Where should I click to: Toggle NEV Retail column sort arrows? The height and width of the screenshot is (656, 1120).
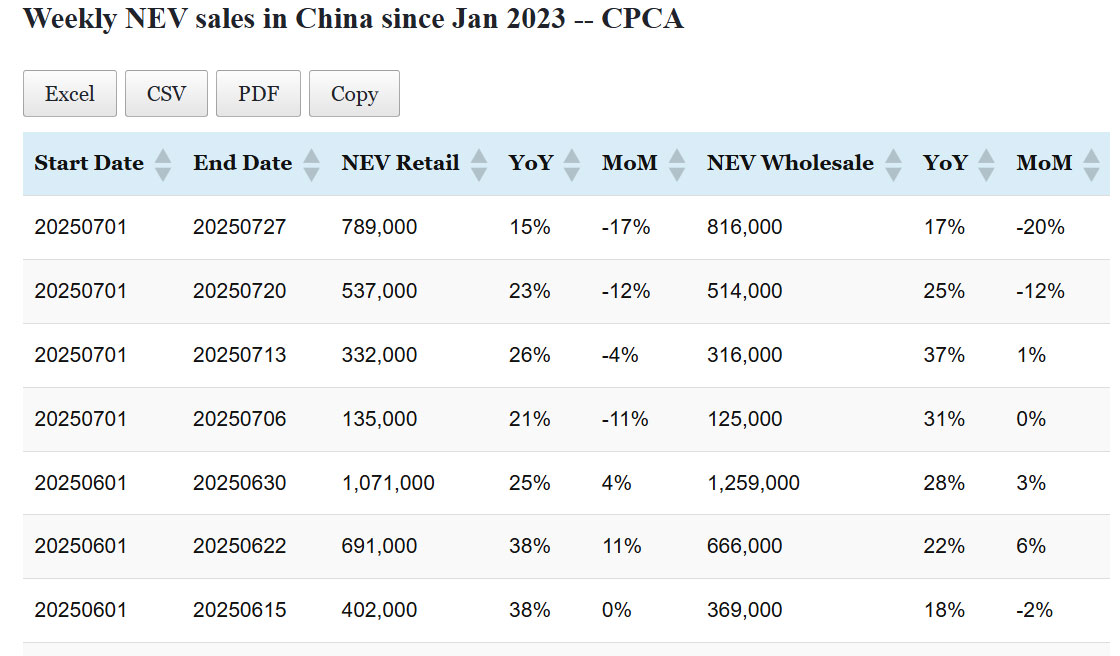tap(478, 164)
